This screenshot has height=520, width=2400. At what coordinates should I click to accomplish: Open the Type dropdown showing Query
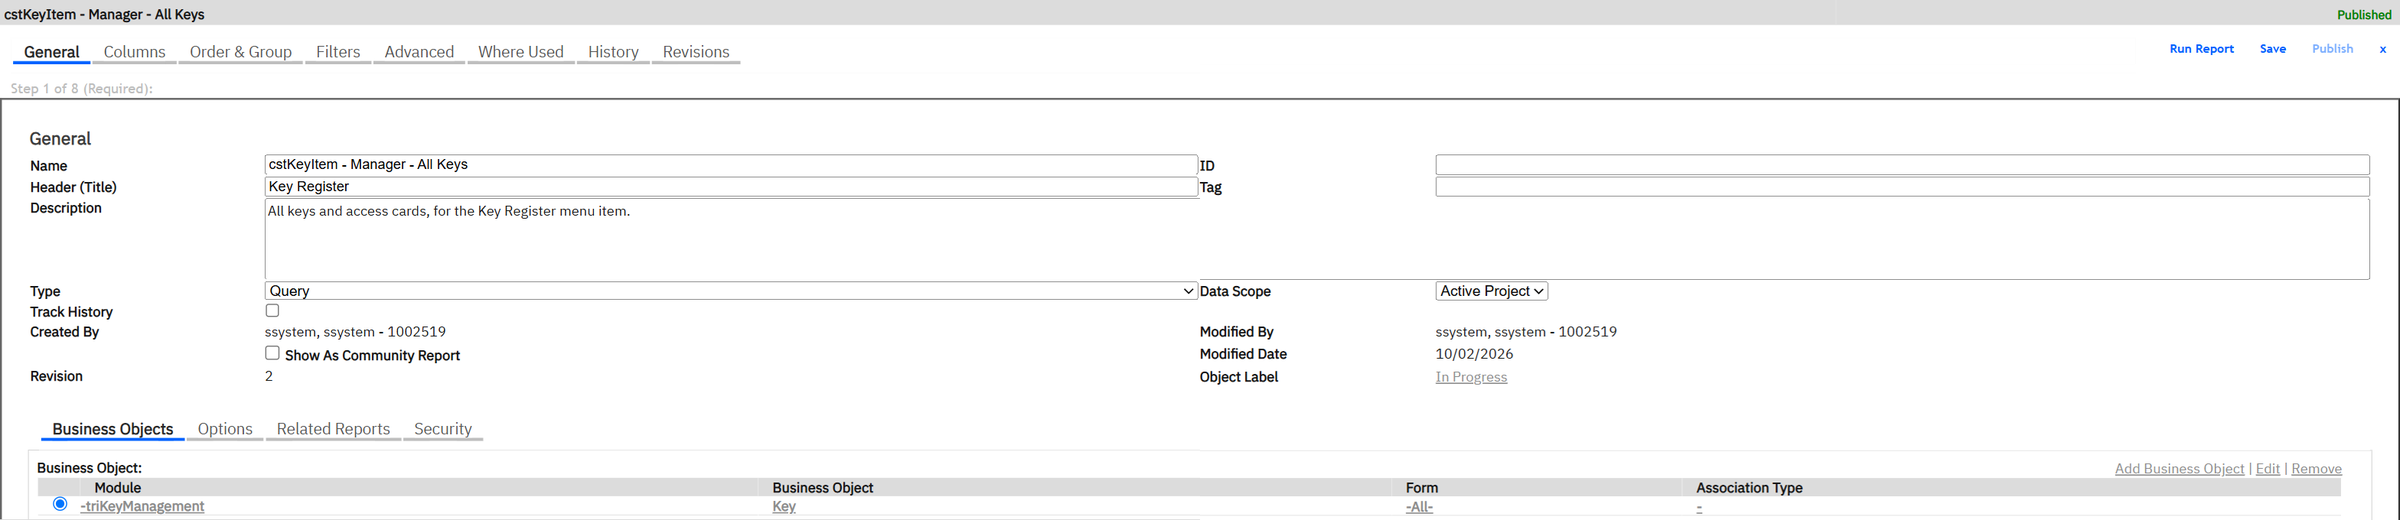coord(731,291)
